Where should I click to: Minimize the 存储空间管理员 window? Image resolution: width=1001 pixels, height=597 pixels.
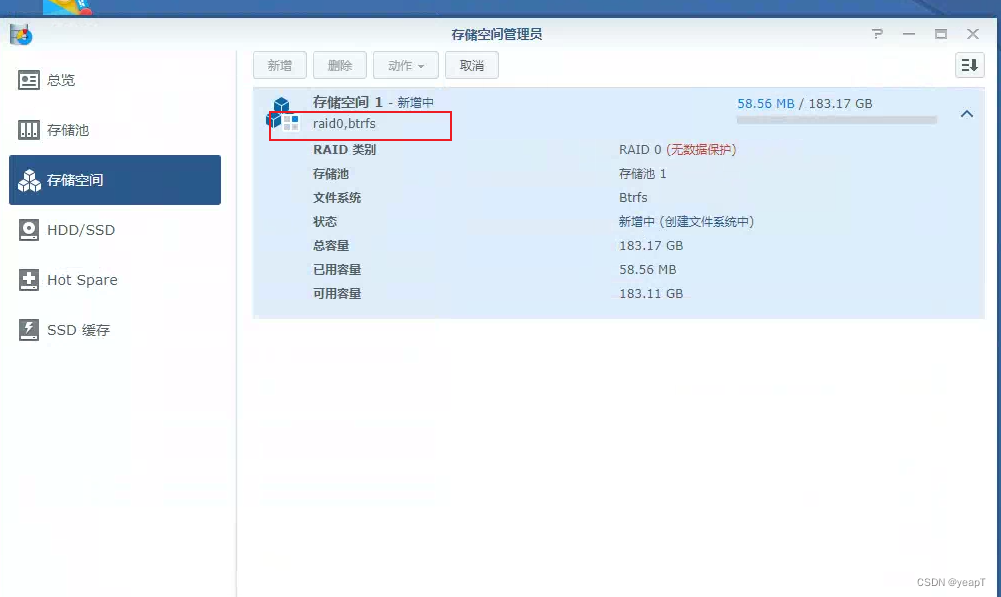908,34
